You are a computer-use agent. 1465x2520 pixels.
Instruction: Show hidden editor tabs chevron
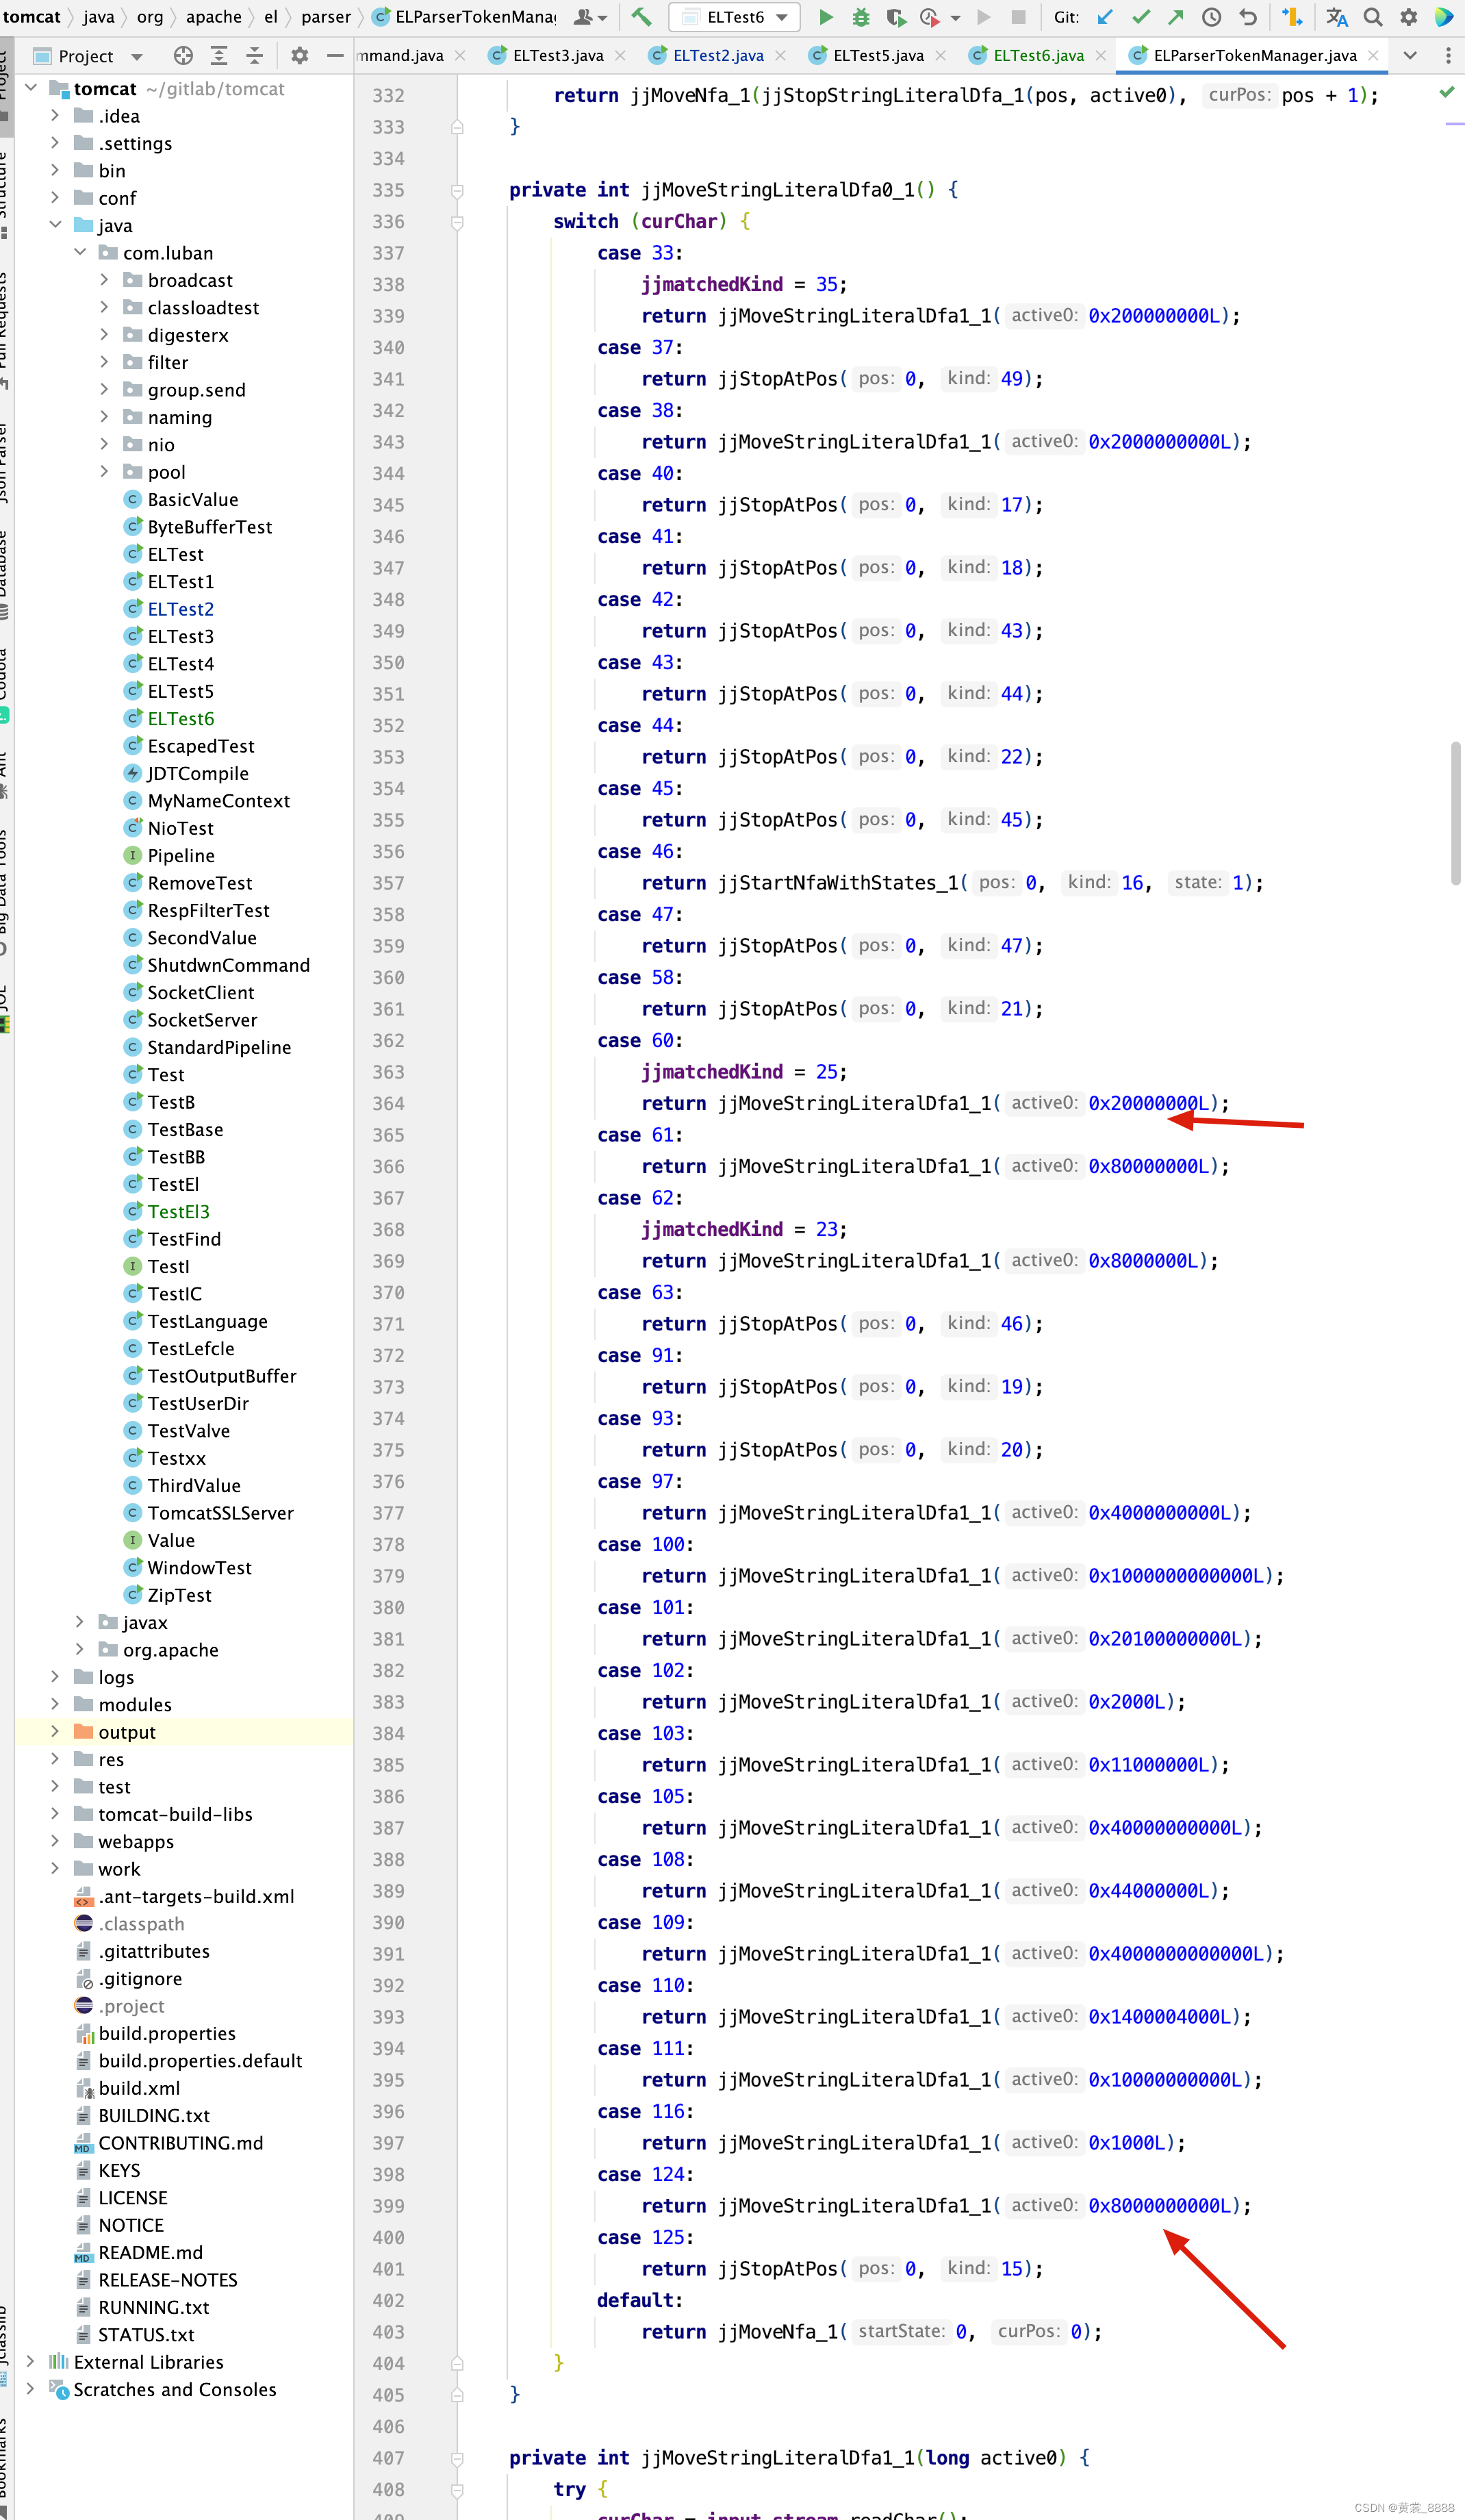(1410, 56)
